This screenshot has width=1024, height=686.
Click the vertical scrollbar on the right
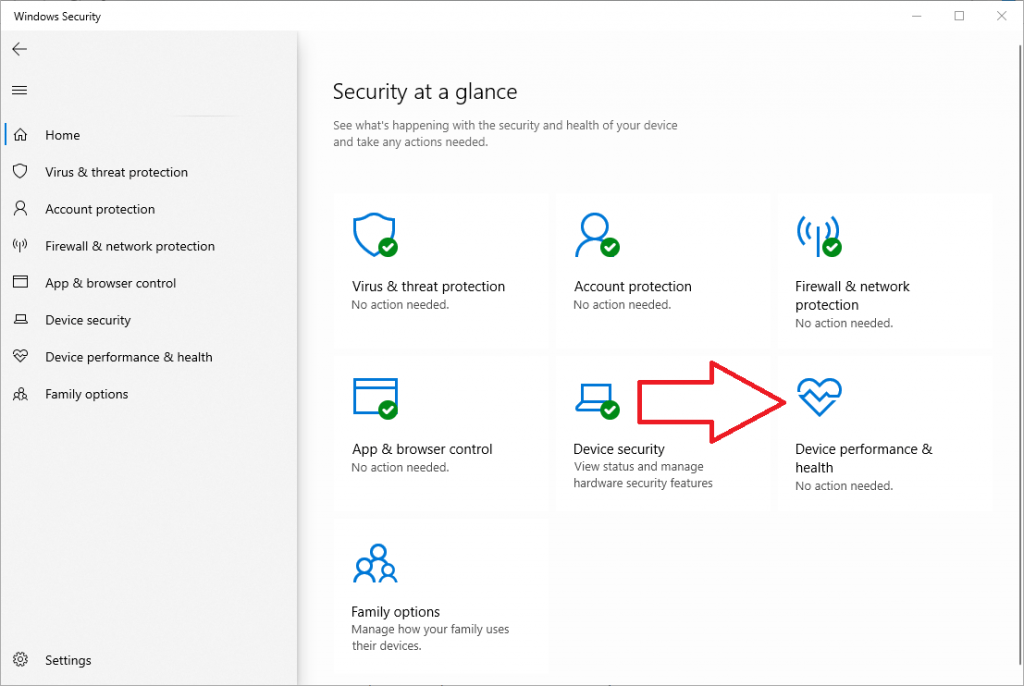1019,356
